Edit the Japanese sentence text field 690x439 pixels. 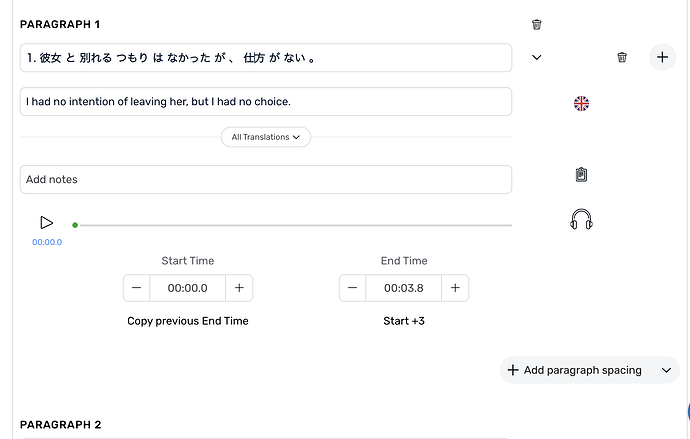click(266, 58)
